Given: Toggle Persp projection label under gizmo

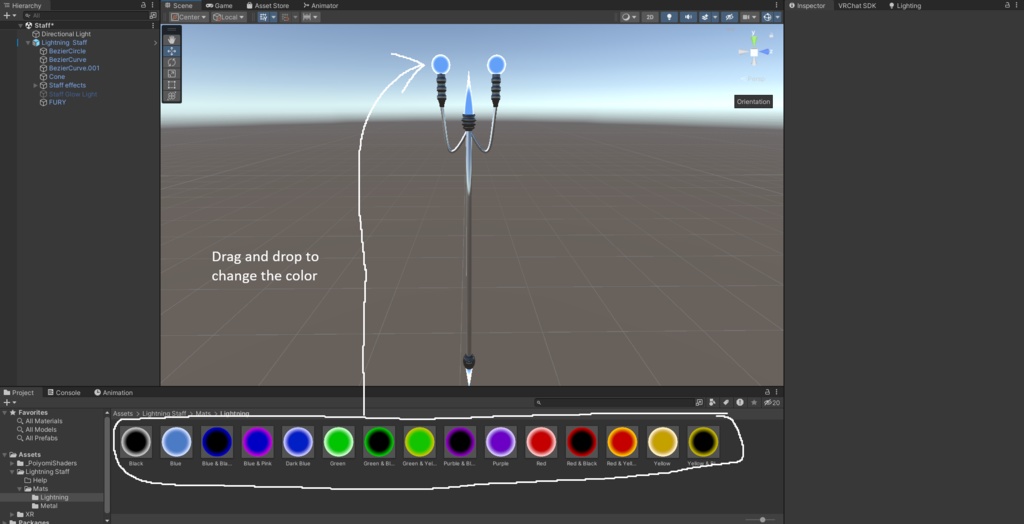Looking at the screenshot, I should pyautogui.click(x=756, y=79).
